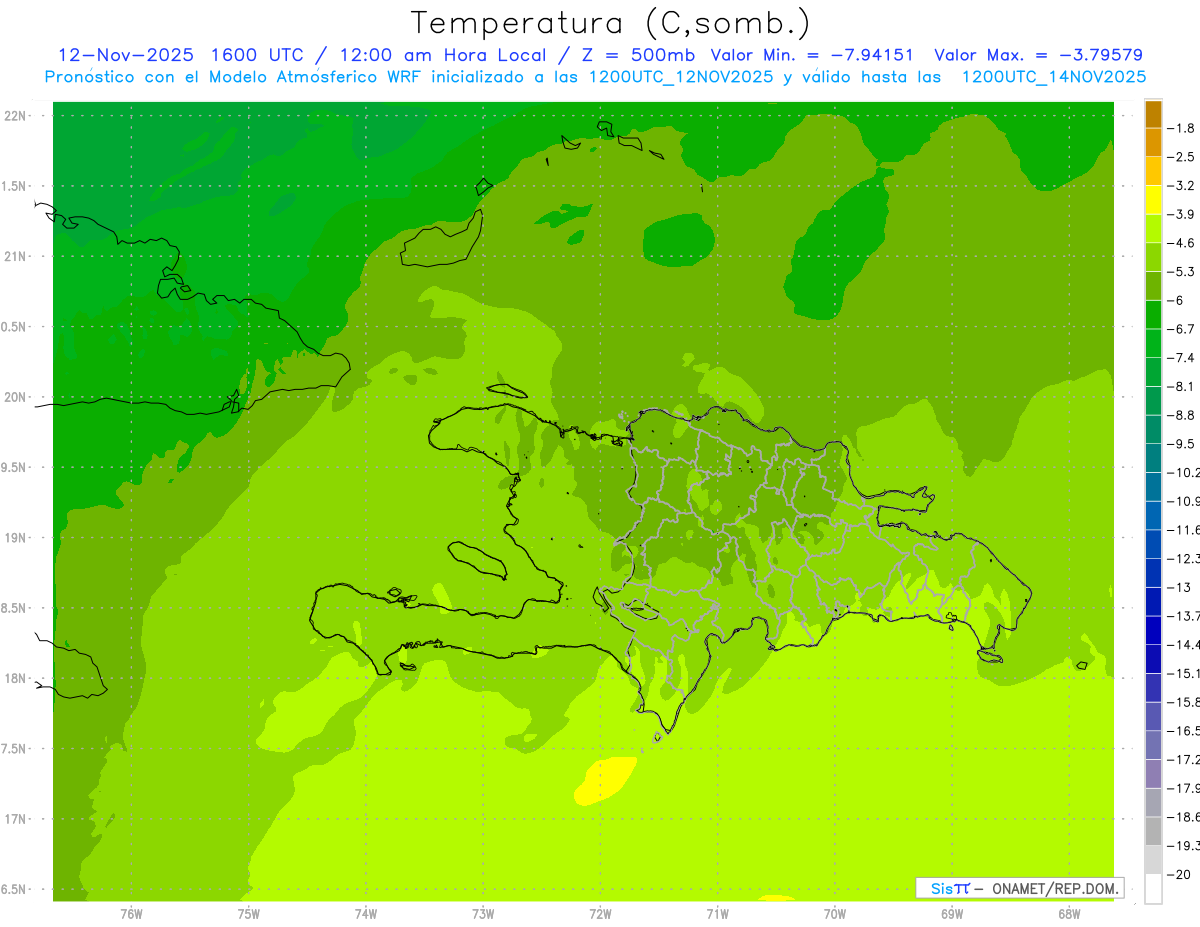Click the dark orange top swatch above -1.8
This screenshot has width=1200, height=927.
tap(1153, 114)
